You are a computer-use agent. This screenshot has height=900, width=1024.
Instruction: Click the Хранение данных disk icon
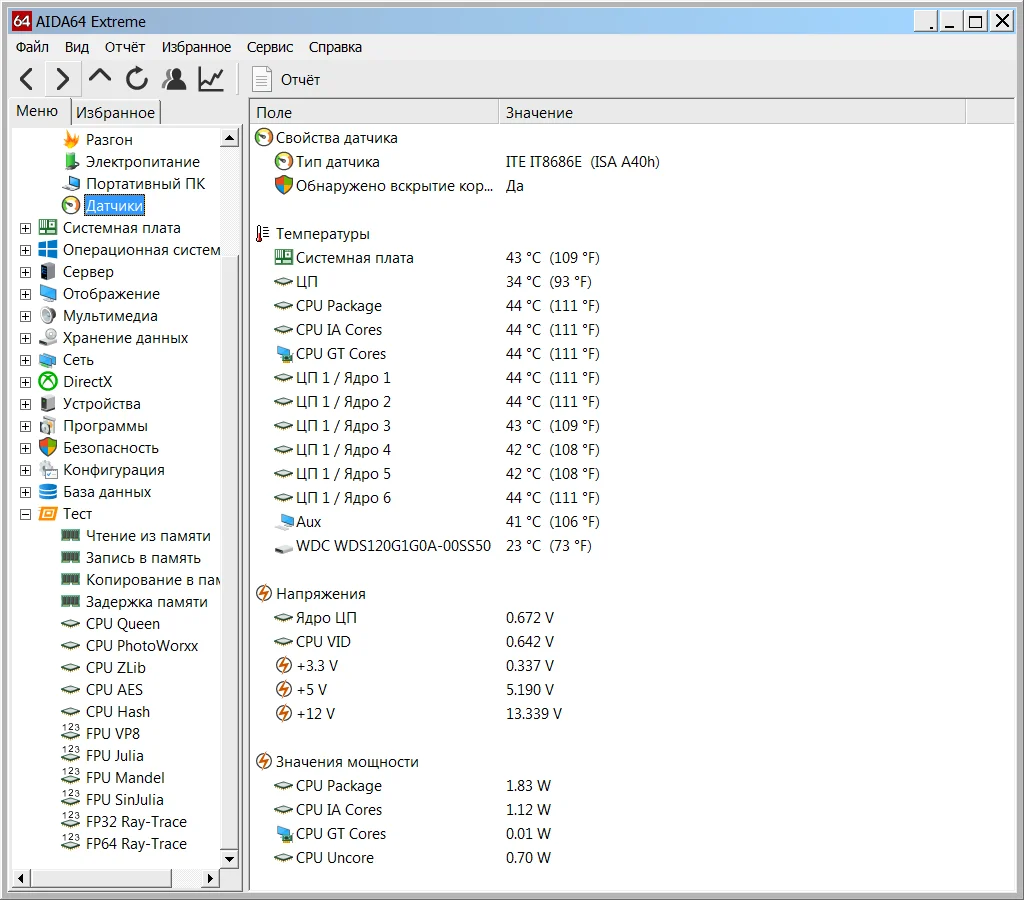[48, 337]
